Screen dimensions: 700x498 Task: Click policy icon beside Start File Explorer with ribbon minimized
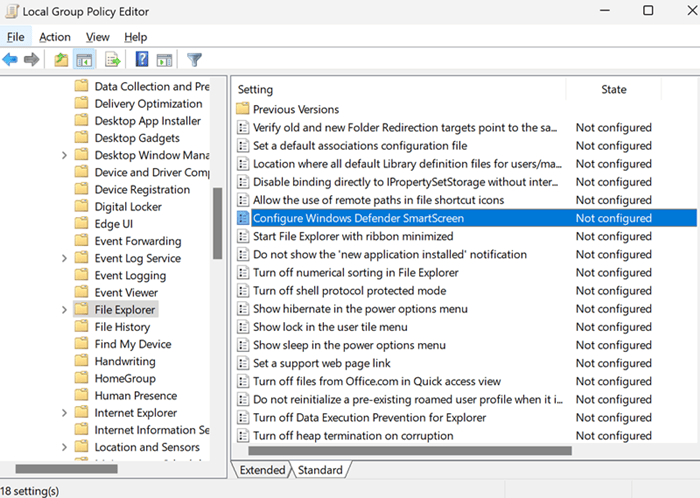[243, 236]
